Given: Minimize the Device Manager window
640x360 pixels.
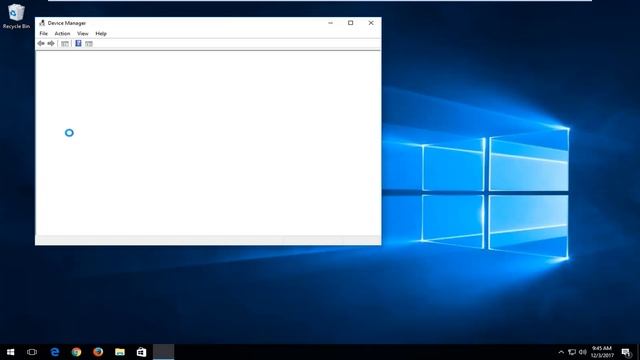Looking at the screenshot, I should point(331,23).
